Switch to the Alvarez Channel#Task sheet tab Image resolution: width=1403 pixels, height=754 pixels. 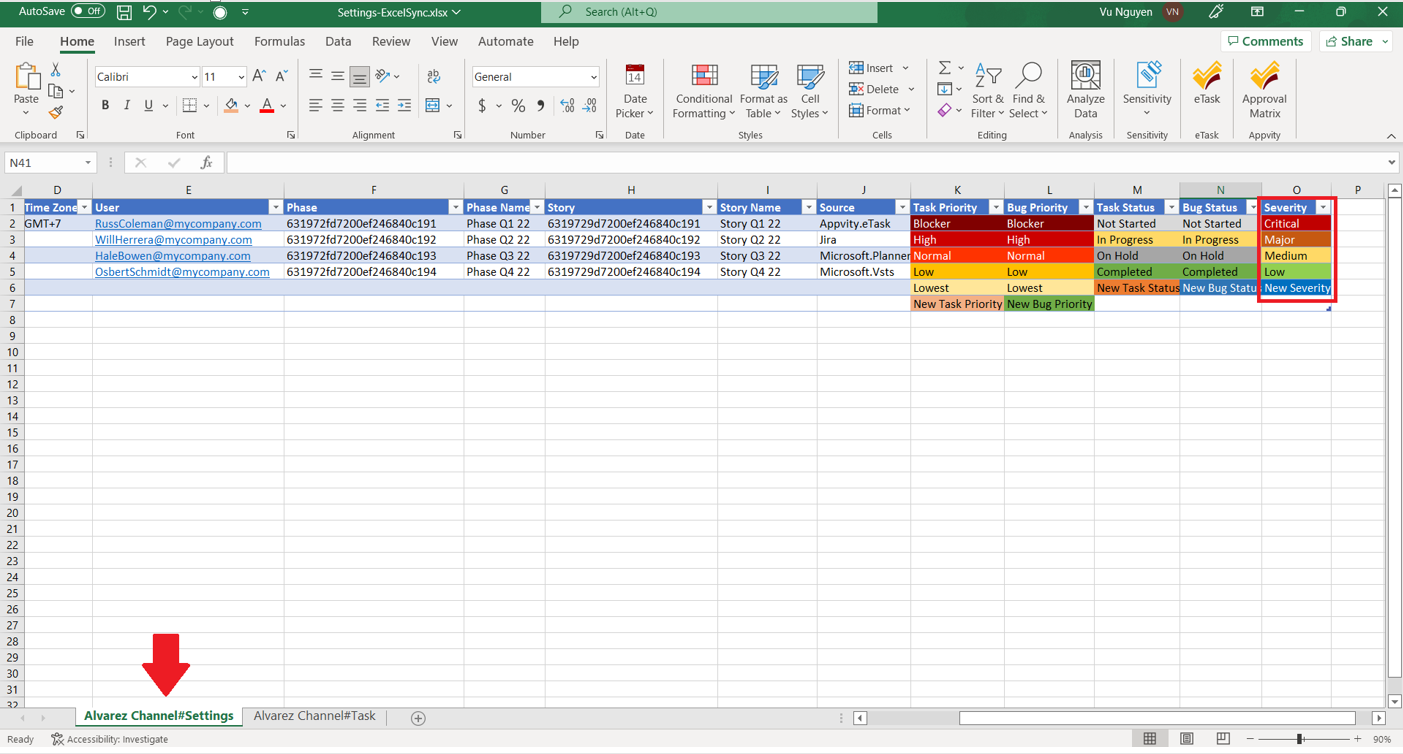click(314, 716)
